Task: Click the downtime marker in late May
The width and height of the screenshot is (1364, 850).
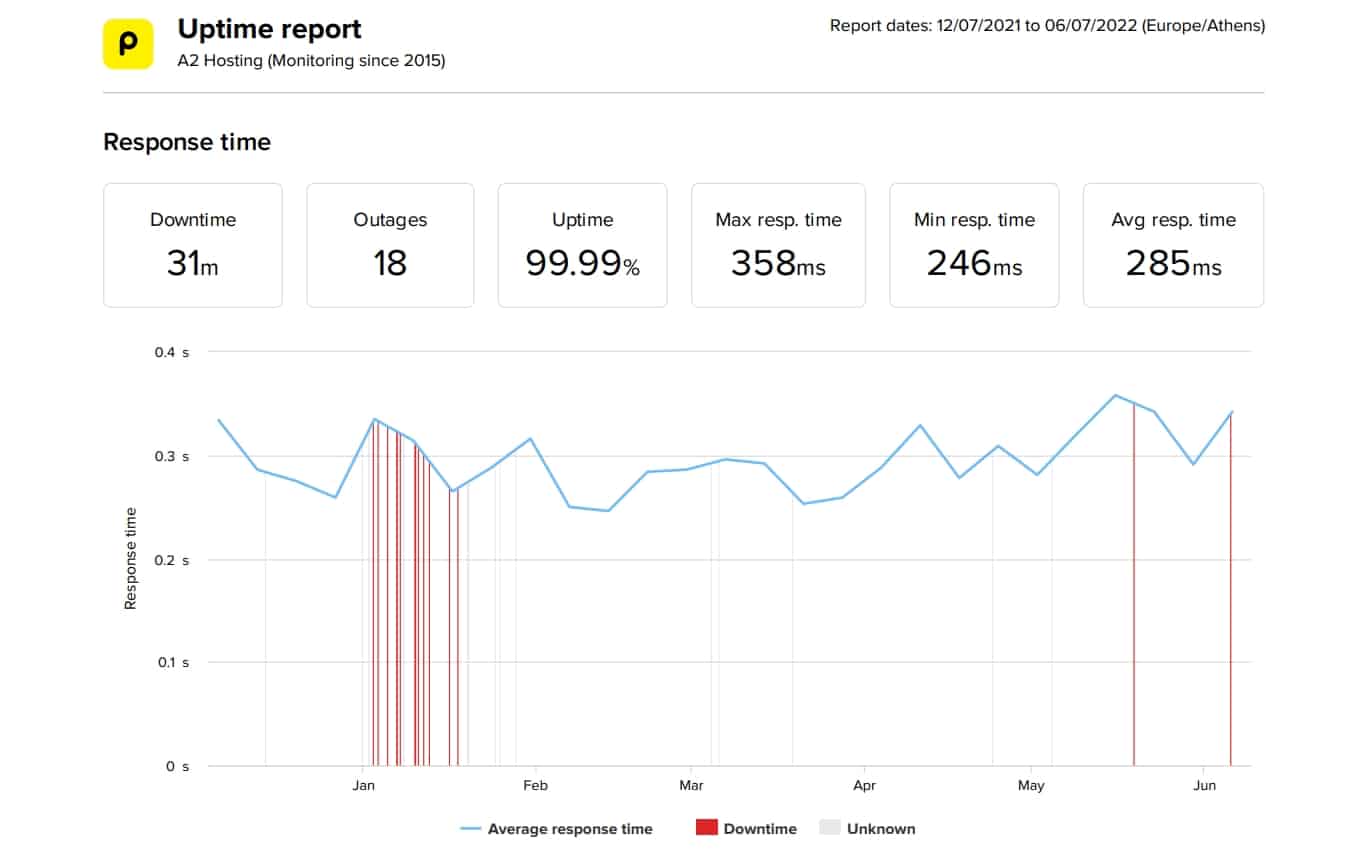Action: 1134,585
